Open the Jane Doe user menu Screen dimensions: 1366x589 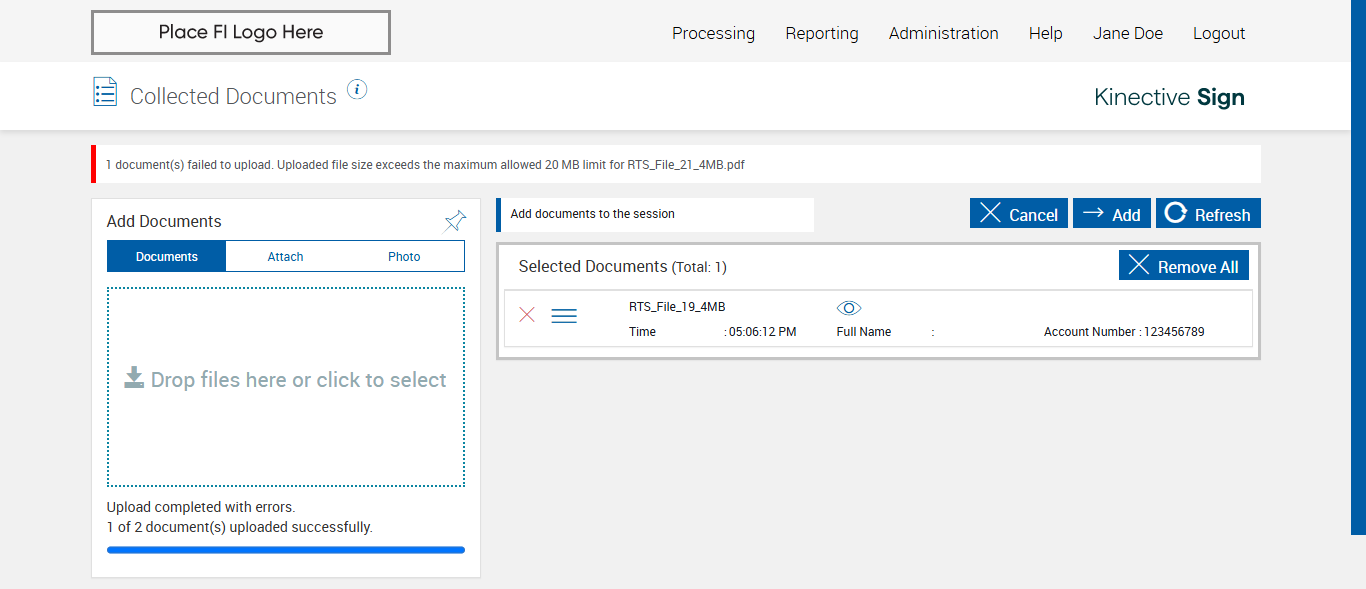1127,33
